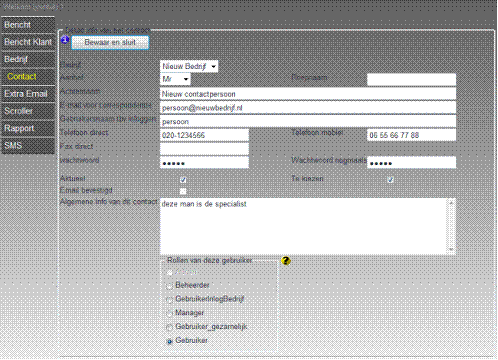The image size is (498, 360).
Task: Click the Wachtwoord password field
Action: click(204, 163)
